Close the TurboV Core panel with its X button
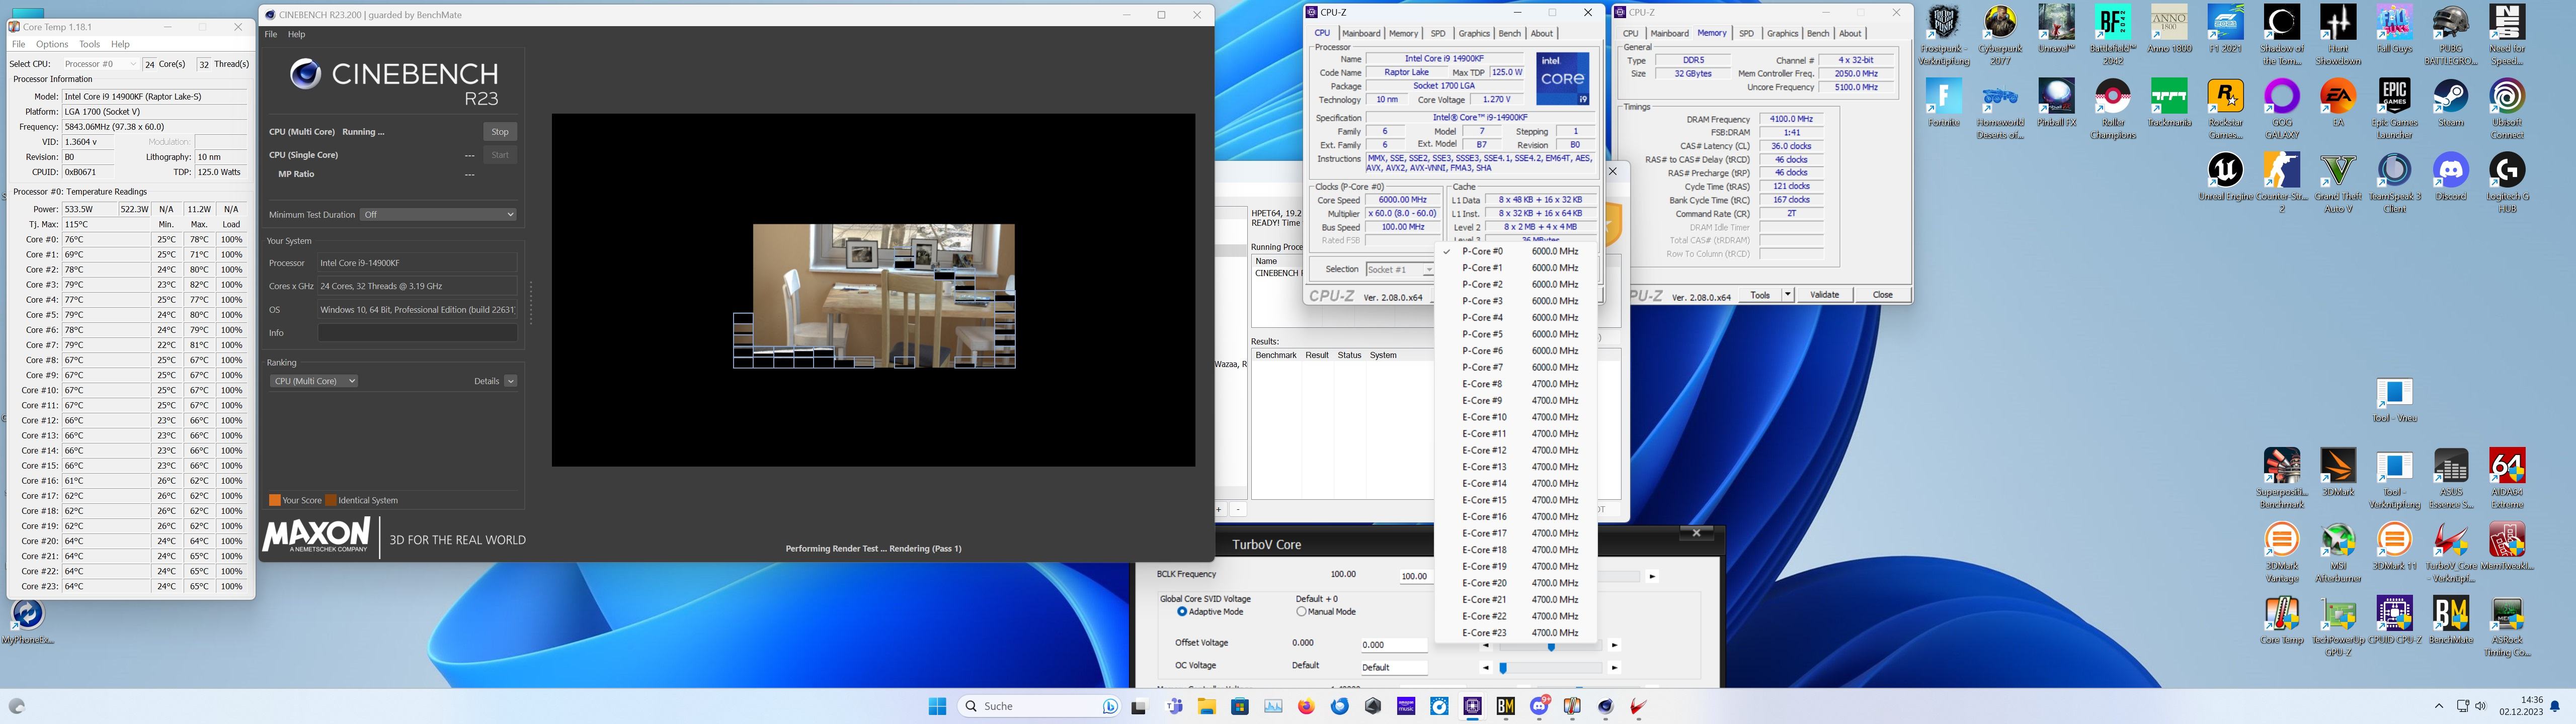Viewport: 2576px width, 724px height. [1696, 533]
